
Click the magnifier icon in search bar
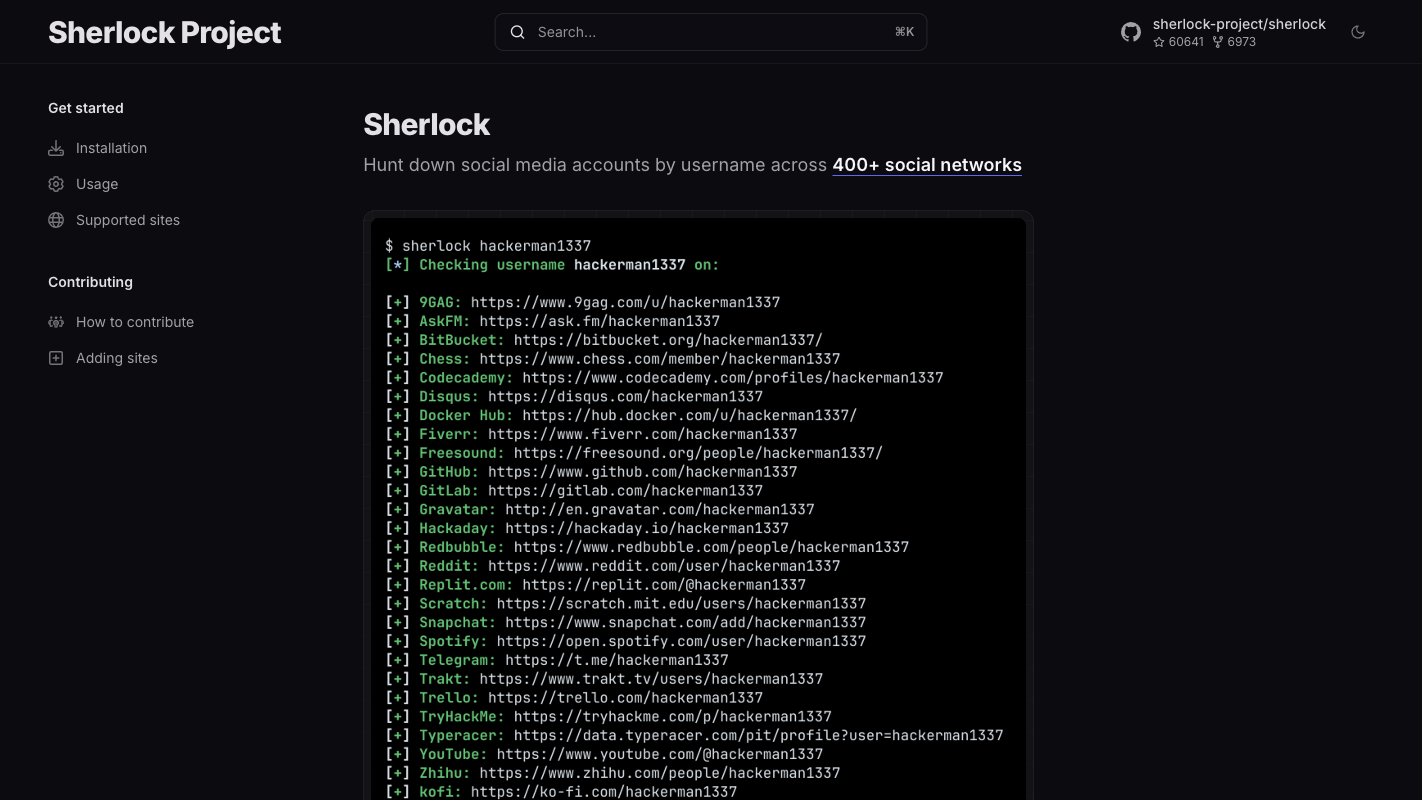point(517,32)
